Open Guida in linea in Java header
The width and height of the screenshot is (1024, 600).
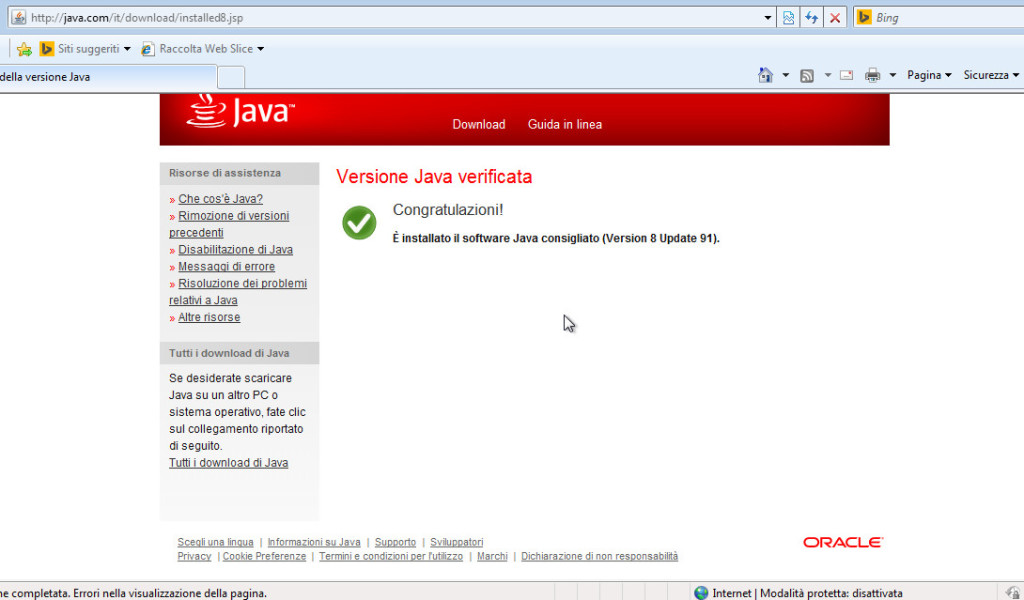[x=565, y=124]
